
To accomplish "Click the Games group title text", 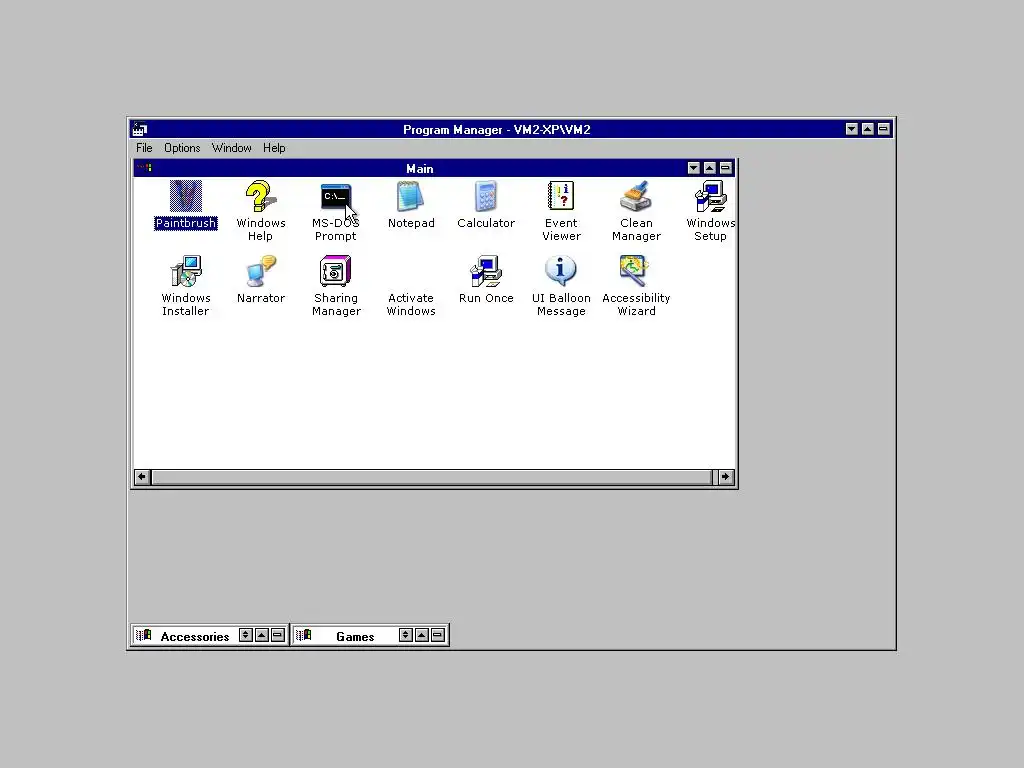I will [x=355, y=636].
